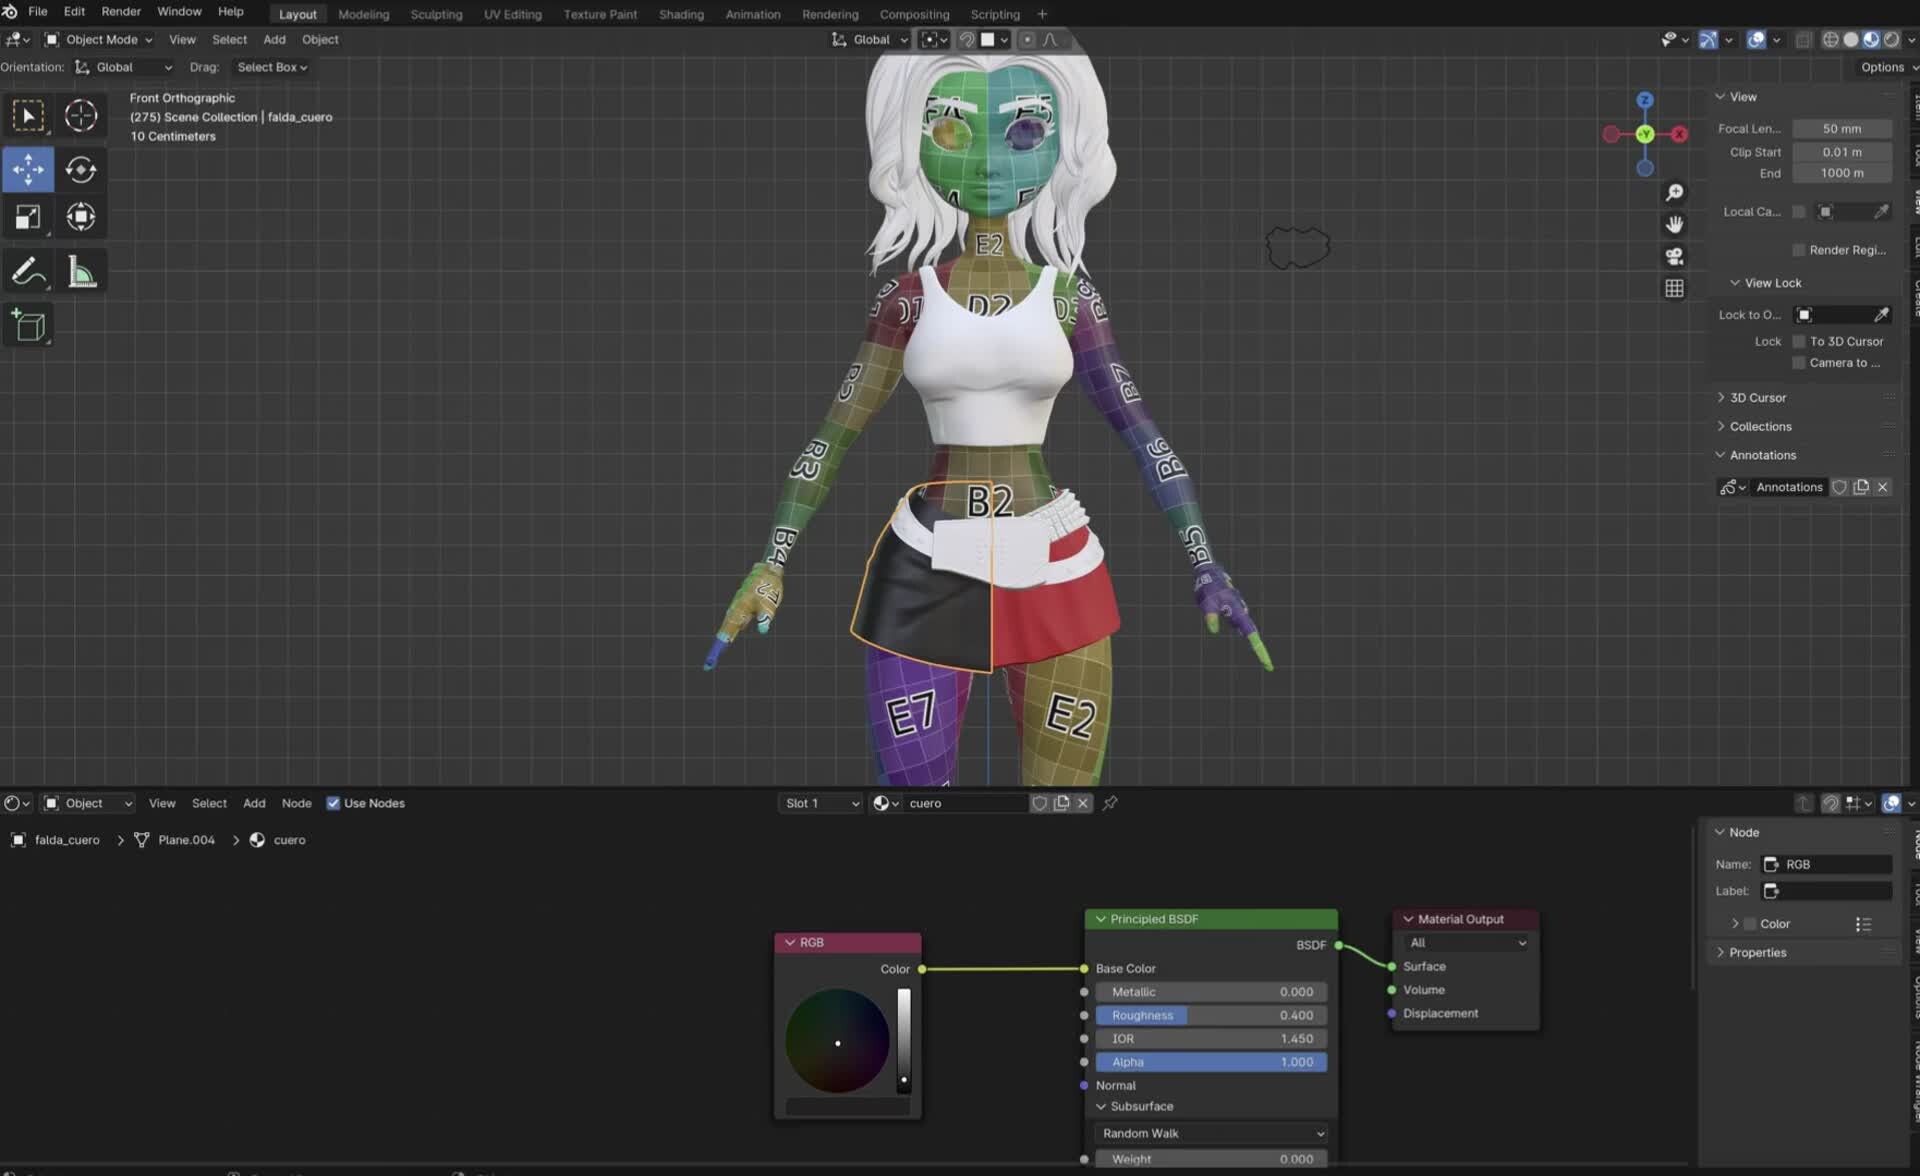Click the cuero material name field
Image resolution: width=1920 pixels, height=1176 pixels.
[x=963, y=803]
